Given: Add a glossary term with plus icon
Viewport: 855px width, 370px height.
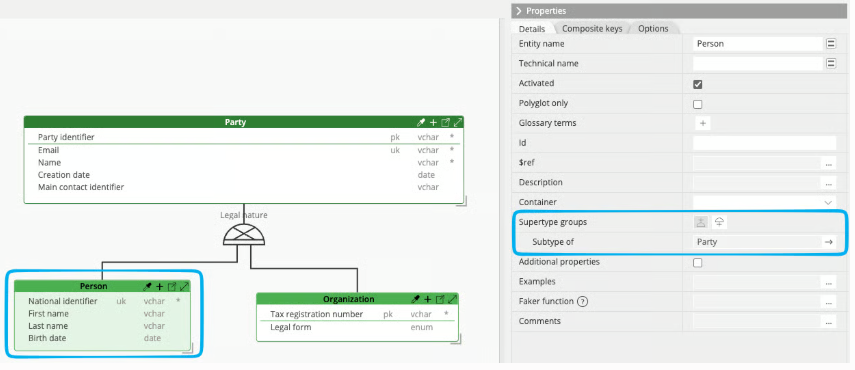Looking at the screenshot, I should click(703, 123).
